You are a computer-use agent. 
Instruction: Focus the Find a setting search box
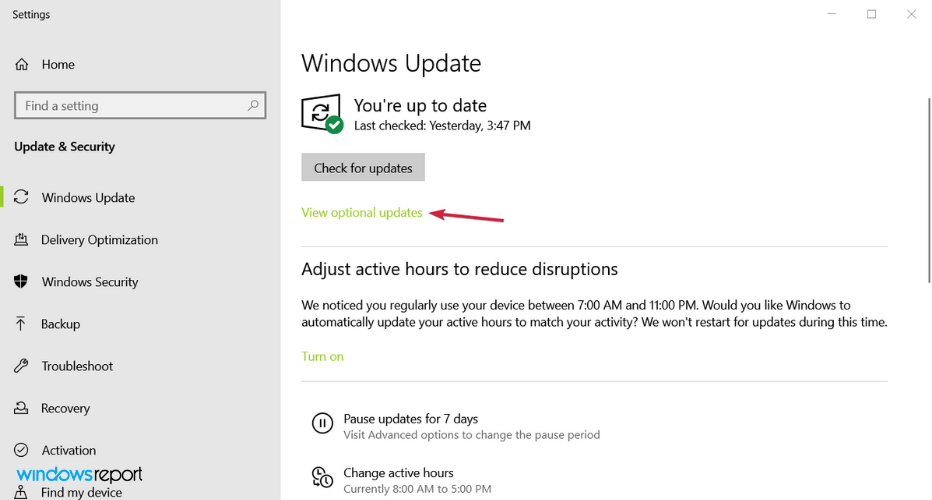tap(140, 105)
